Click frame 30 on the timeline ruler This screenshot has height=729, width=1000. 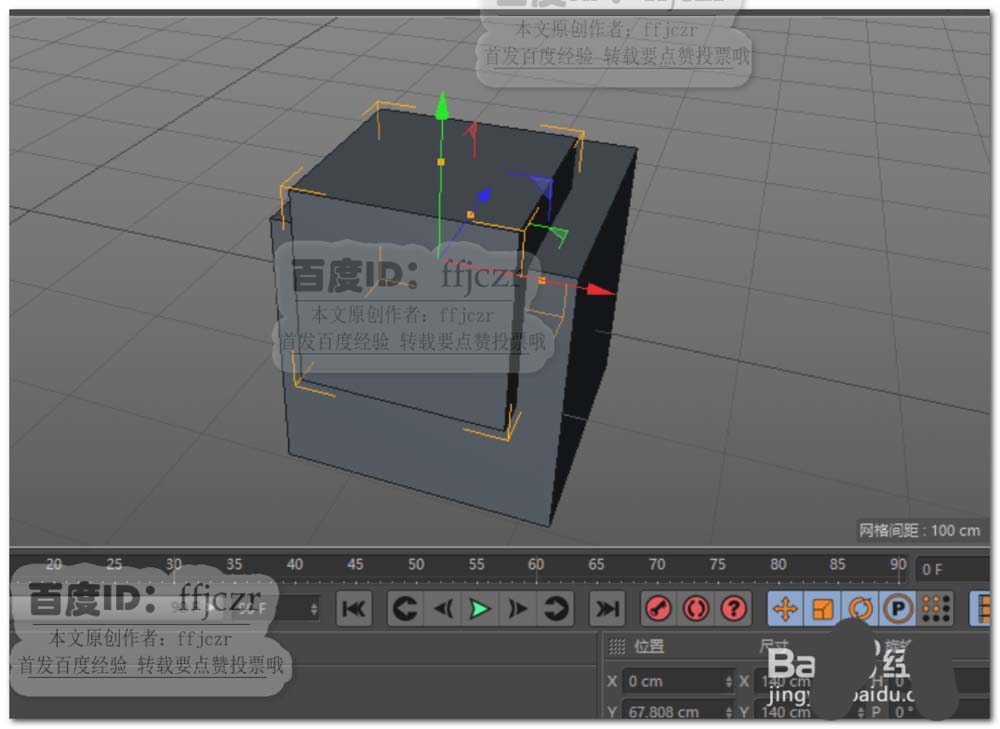[x=173, y=565]
